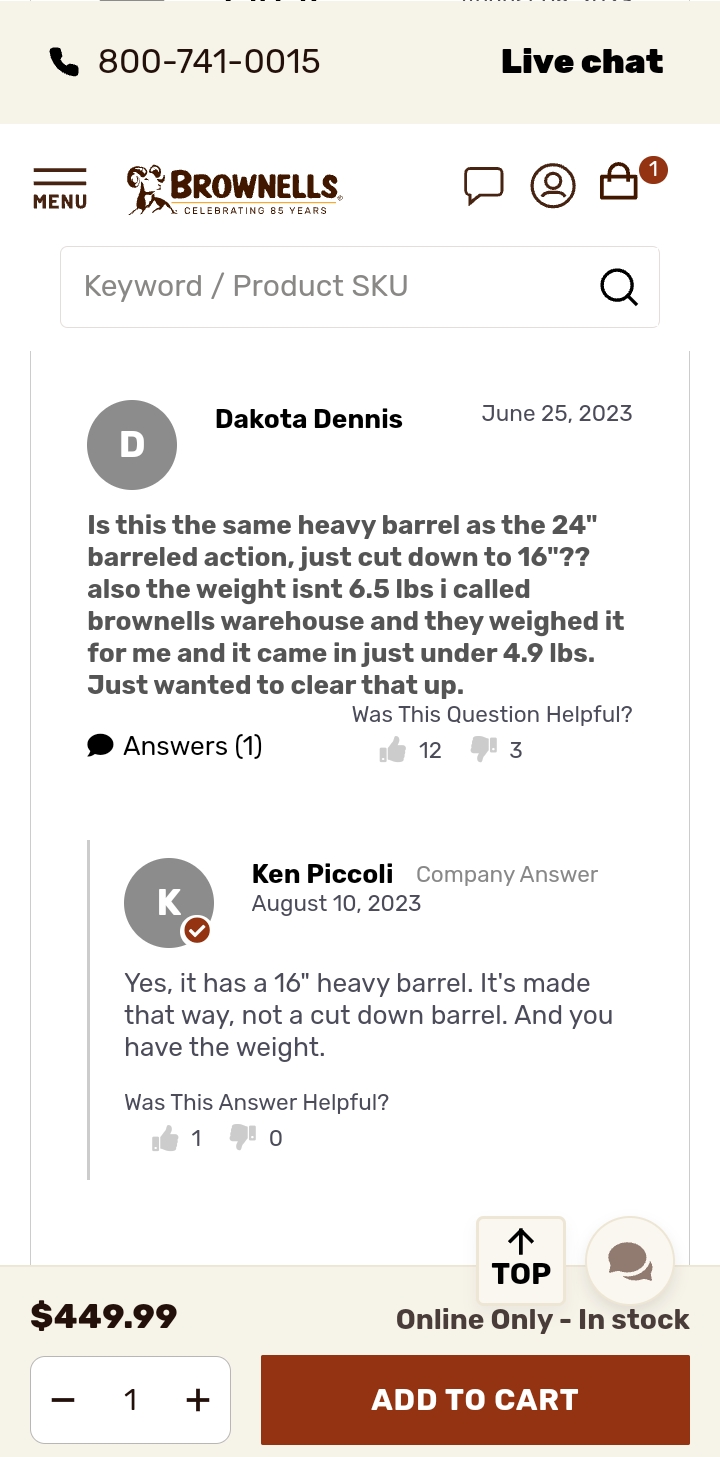
Task: Mark Ken Piccoli's answer as helpful
Action: pyautogui.click(x=165, y=1138)
